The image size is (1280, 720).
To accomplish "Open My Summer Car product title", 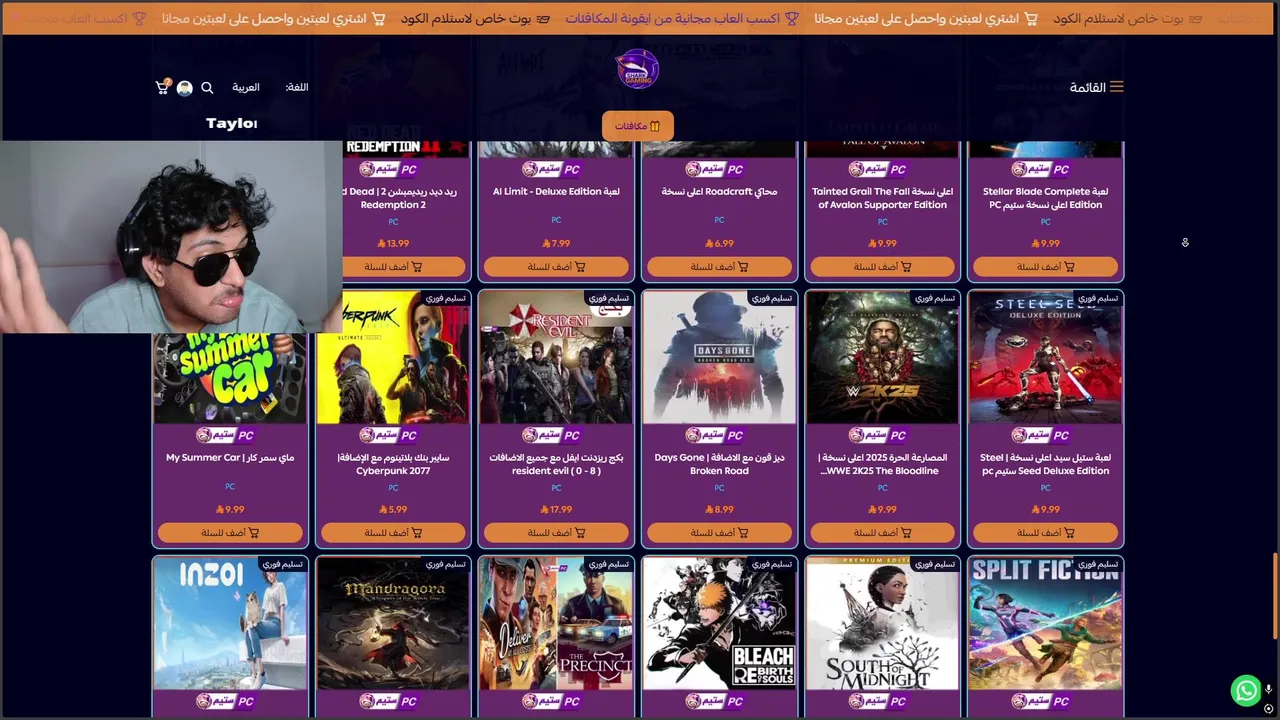I will pyautogui.click(x=230, y=458).
